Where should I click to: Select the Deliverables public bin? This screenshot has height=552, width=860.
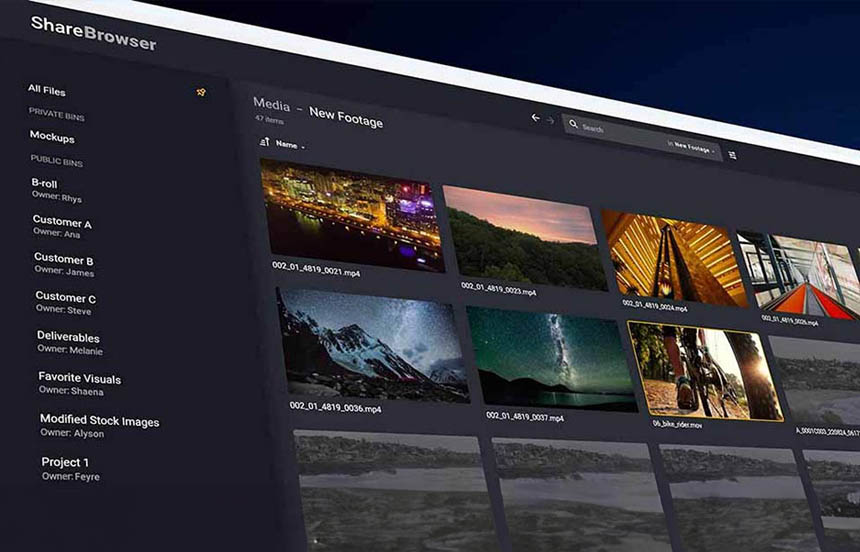[69, 342]
